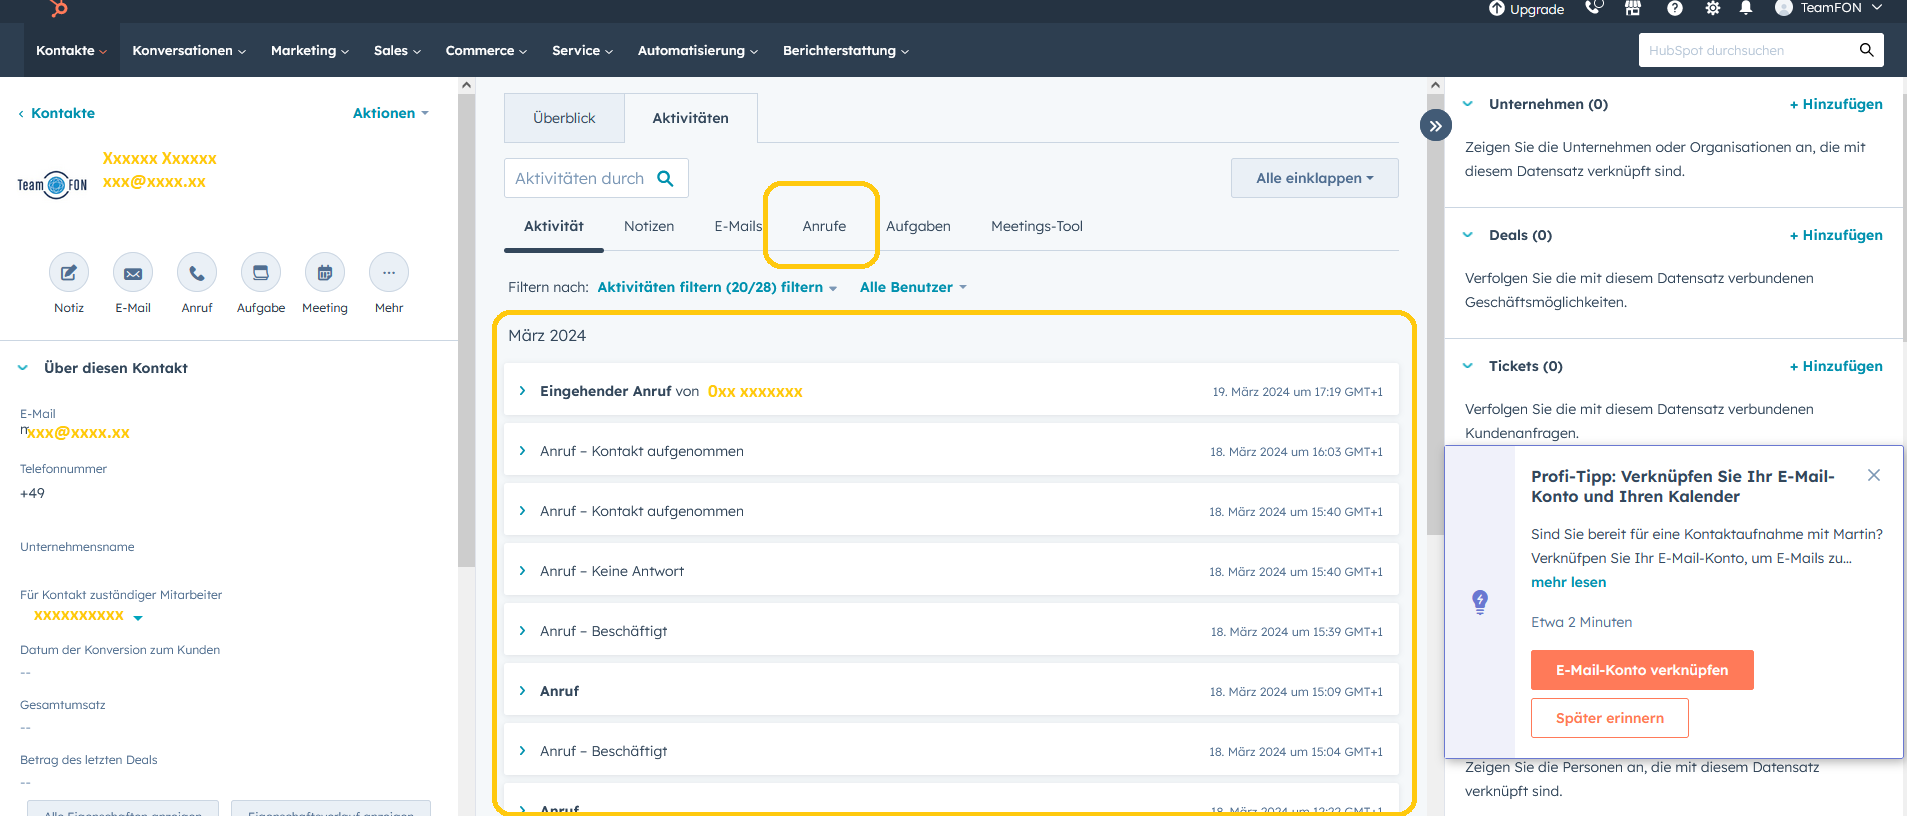Open the Settings gear icon
This screenshot has width=1907, height=816.
[1713, 8]
